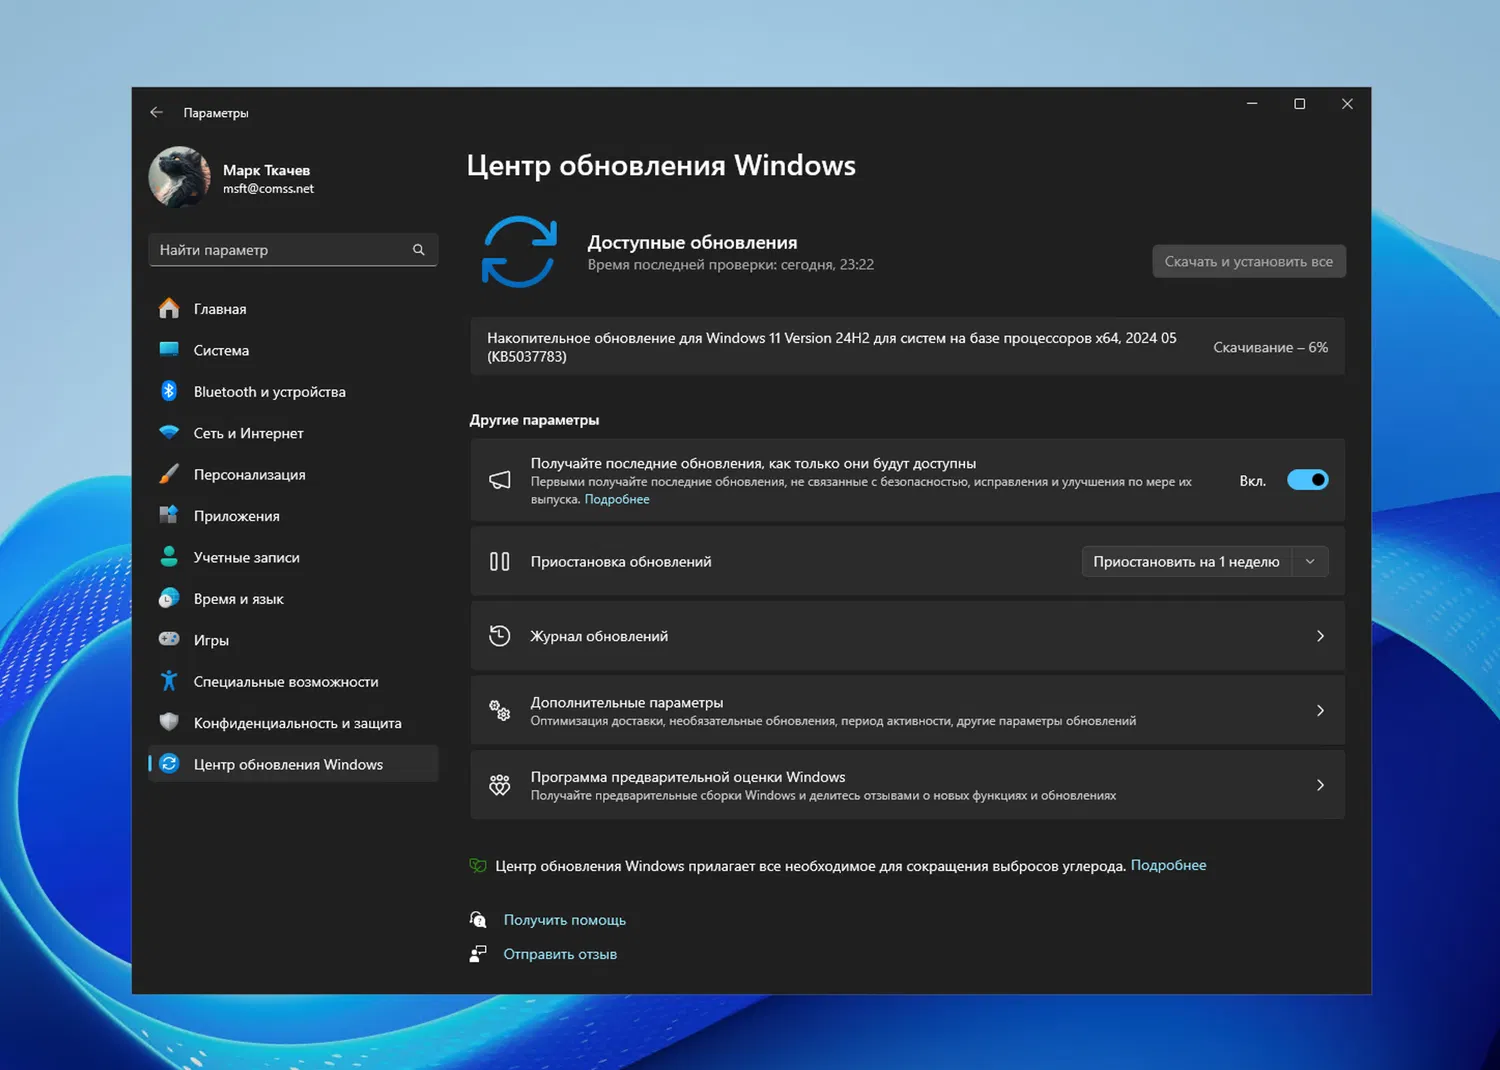Viewport: 1500px width, 1070px height.
Task: Click the Система monitor icon
Action: click(169, 350)
